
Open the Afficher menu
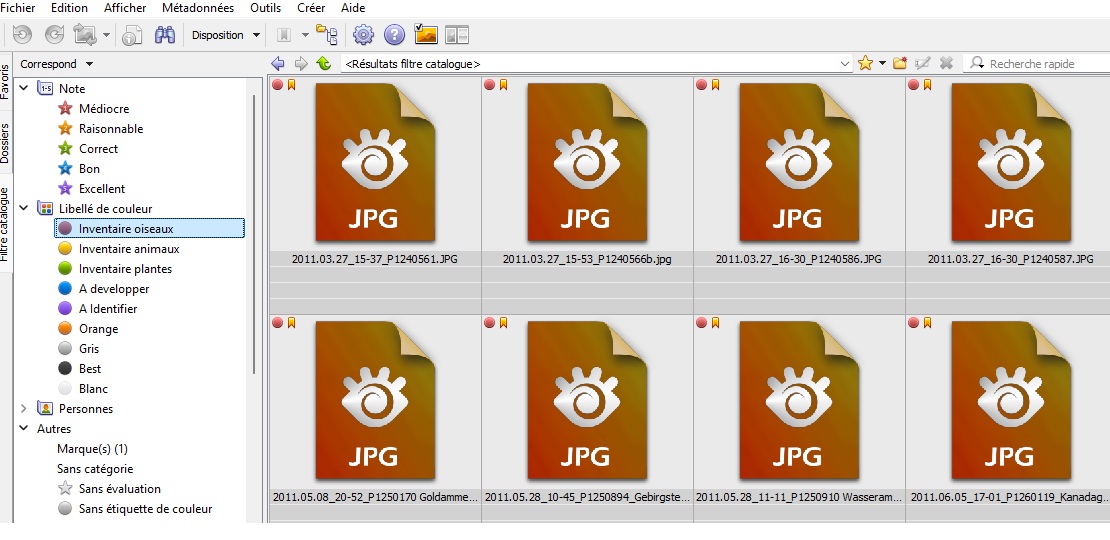[x=125, y=8]
